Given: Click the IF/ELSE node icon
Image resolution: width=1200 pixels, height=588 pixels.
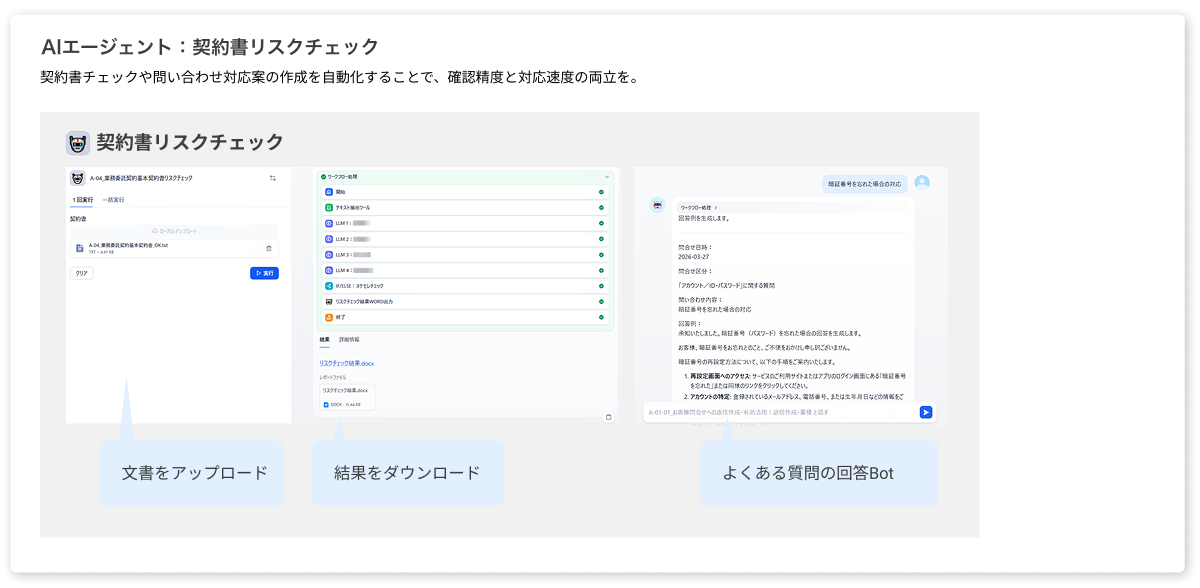Looking at the screenshot, I should click(329, 286).
